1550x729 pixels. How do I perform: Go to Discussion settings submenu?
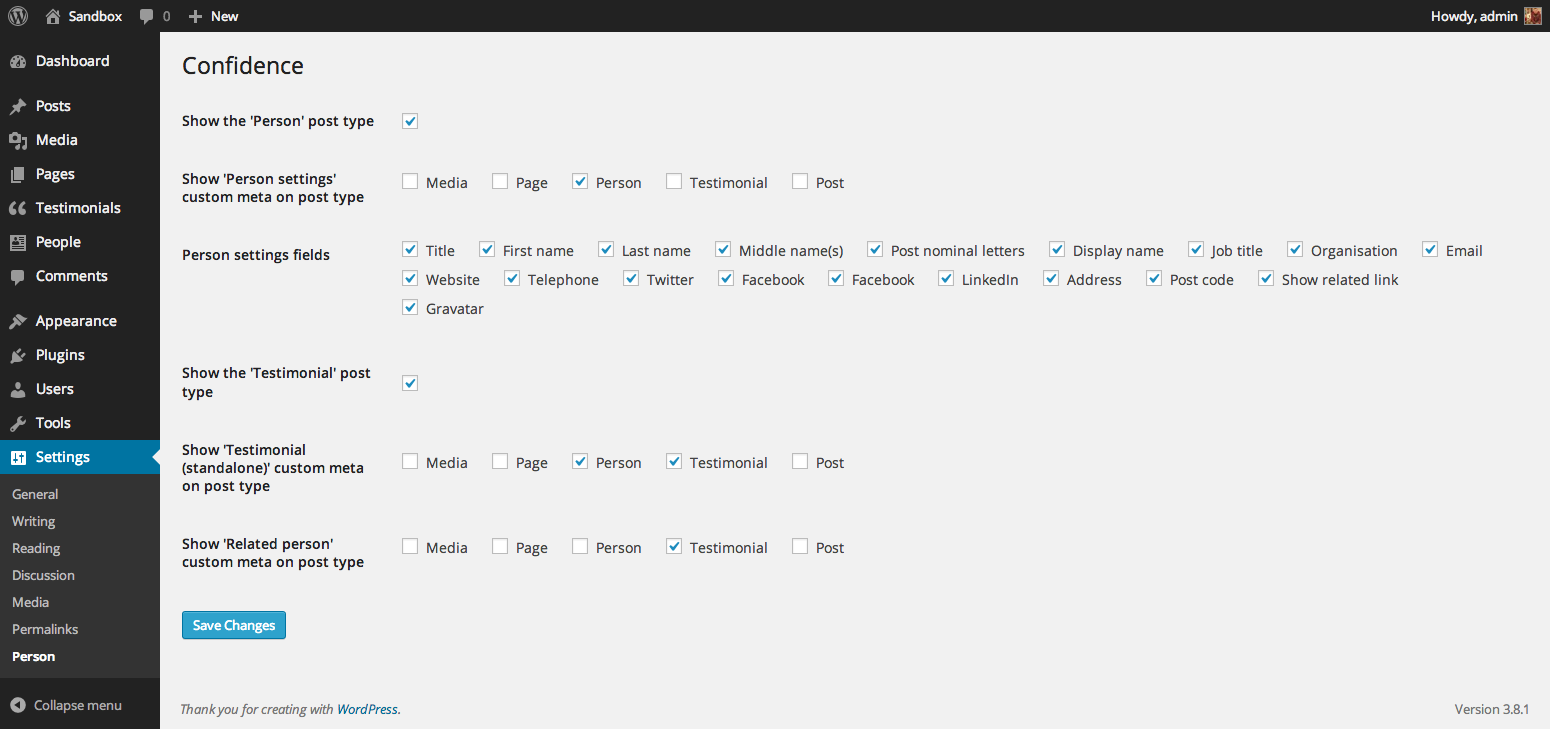click(43, 575)
